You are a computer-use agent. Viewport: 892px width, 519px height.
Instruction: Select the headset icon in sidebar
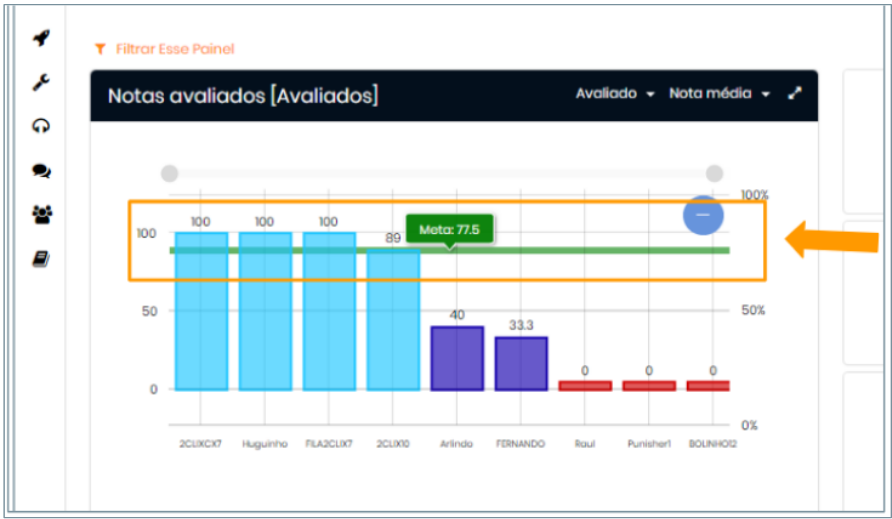(41, 127)
